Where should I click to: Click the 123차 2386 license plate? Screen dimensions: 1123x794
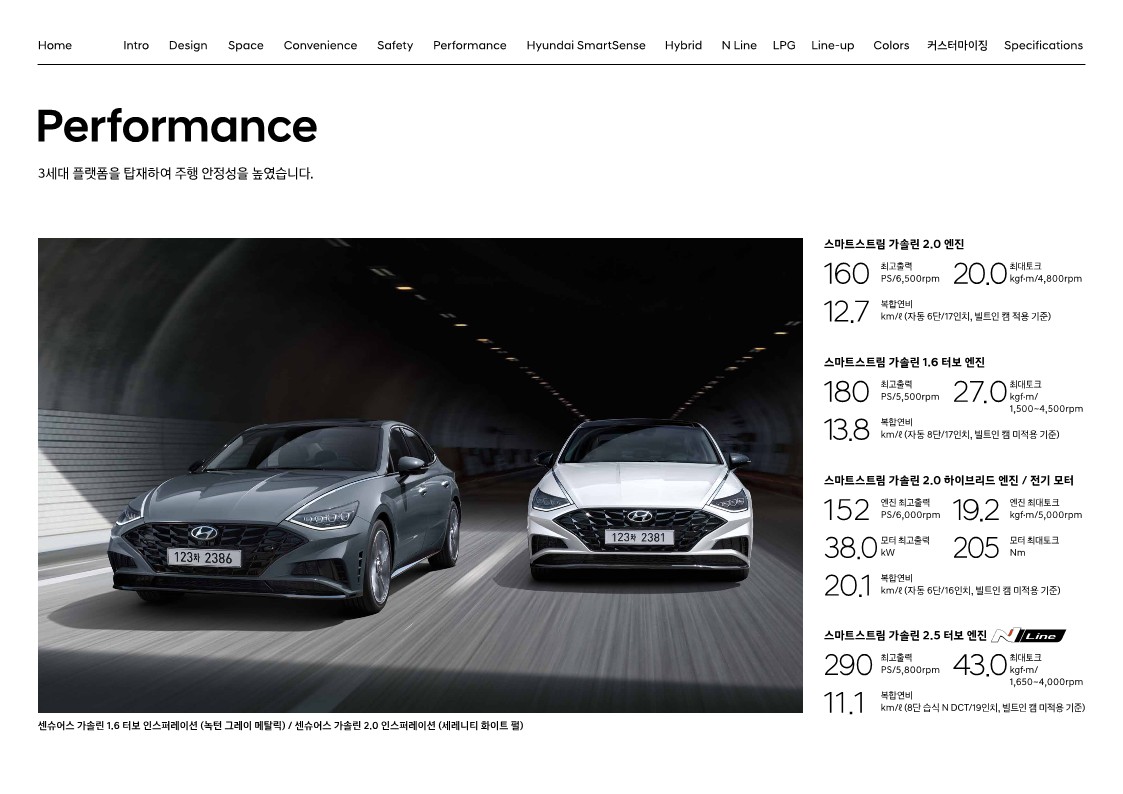[204, 558]
